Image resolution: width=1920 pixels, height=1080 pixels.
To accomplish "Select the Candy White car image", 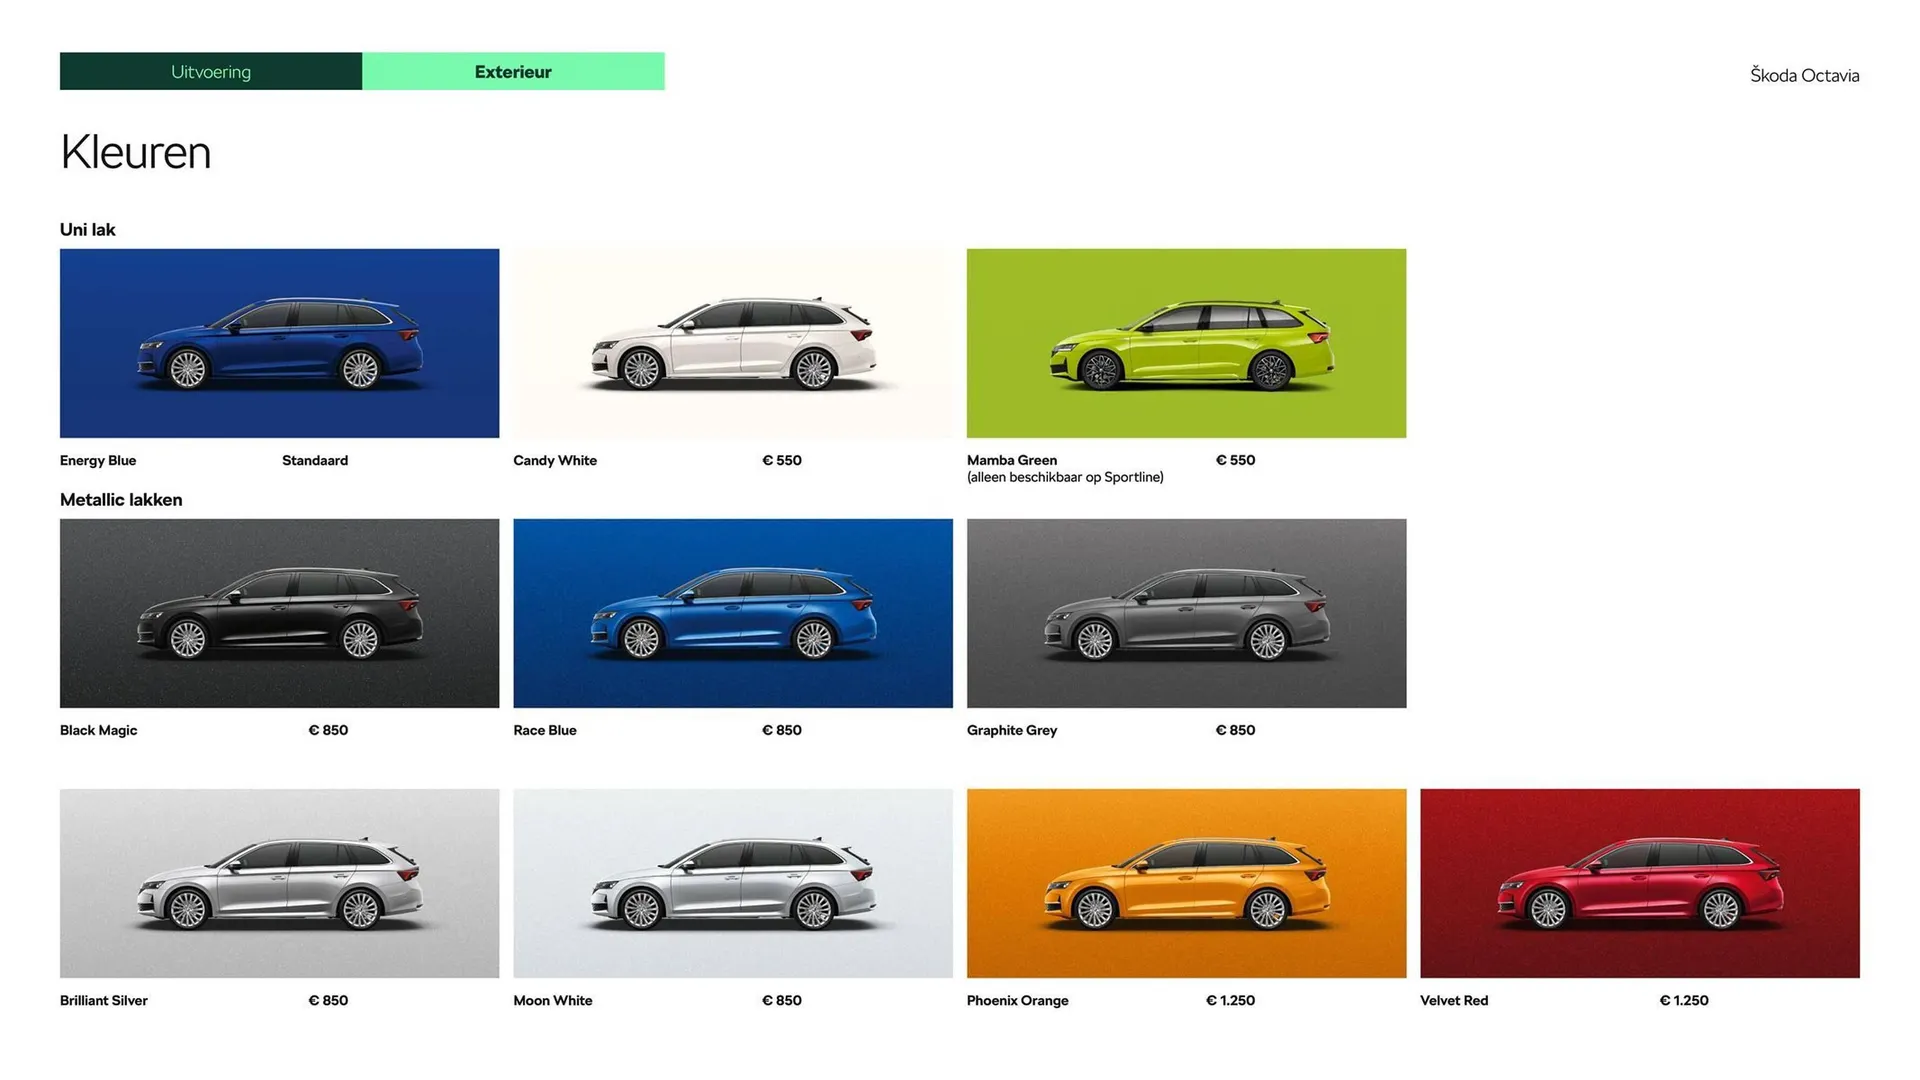I will (732, 343).
